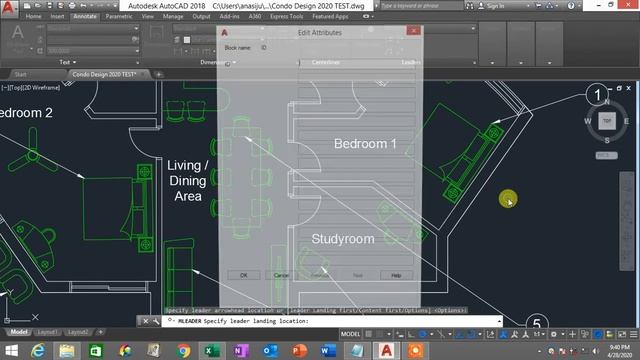
Task: Toggle polar tracking in status bar
Action: coord(422,334)
